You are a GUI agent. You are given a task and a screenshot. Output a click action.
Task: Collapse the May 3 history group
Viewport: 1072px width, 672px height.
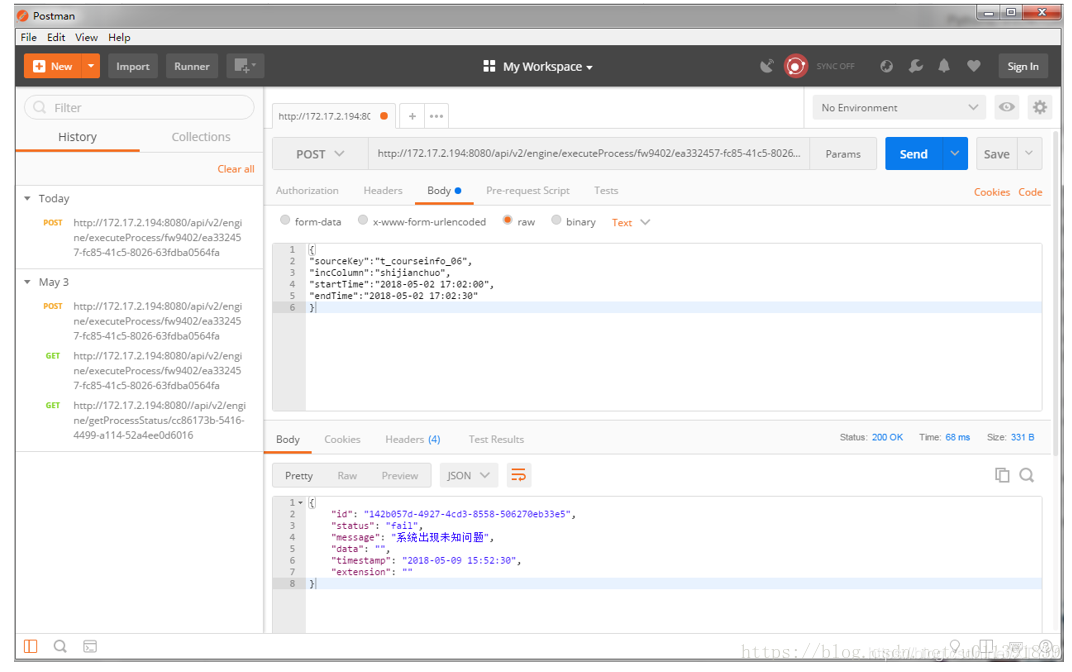(x=27, y=282)
